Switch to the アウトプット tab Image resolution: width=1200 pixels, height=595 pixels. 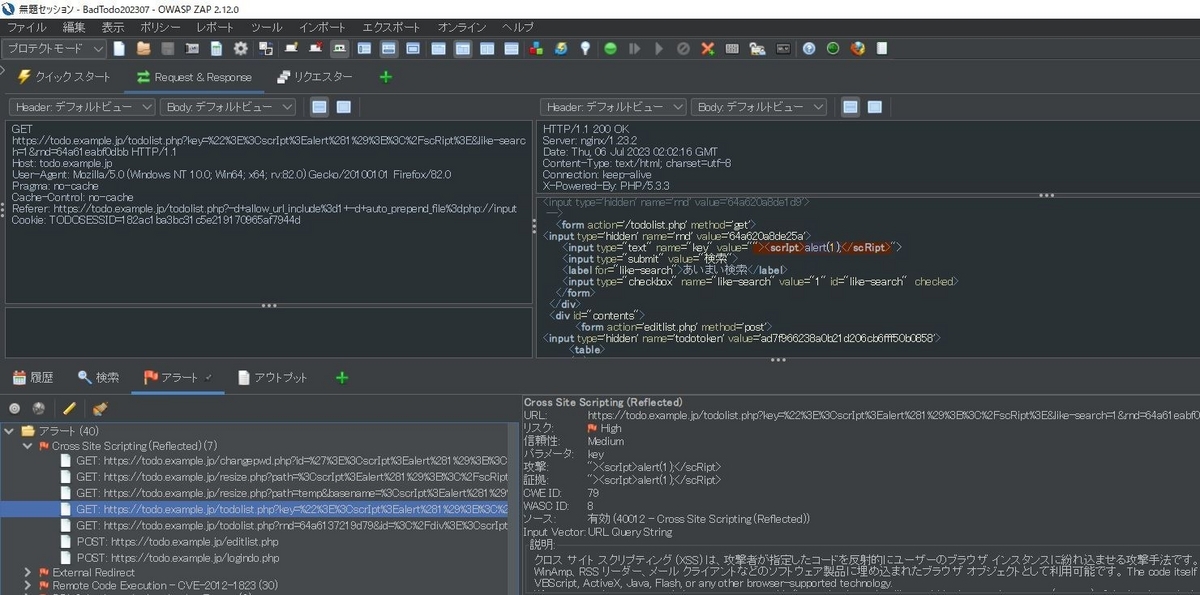click(273, 377)
